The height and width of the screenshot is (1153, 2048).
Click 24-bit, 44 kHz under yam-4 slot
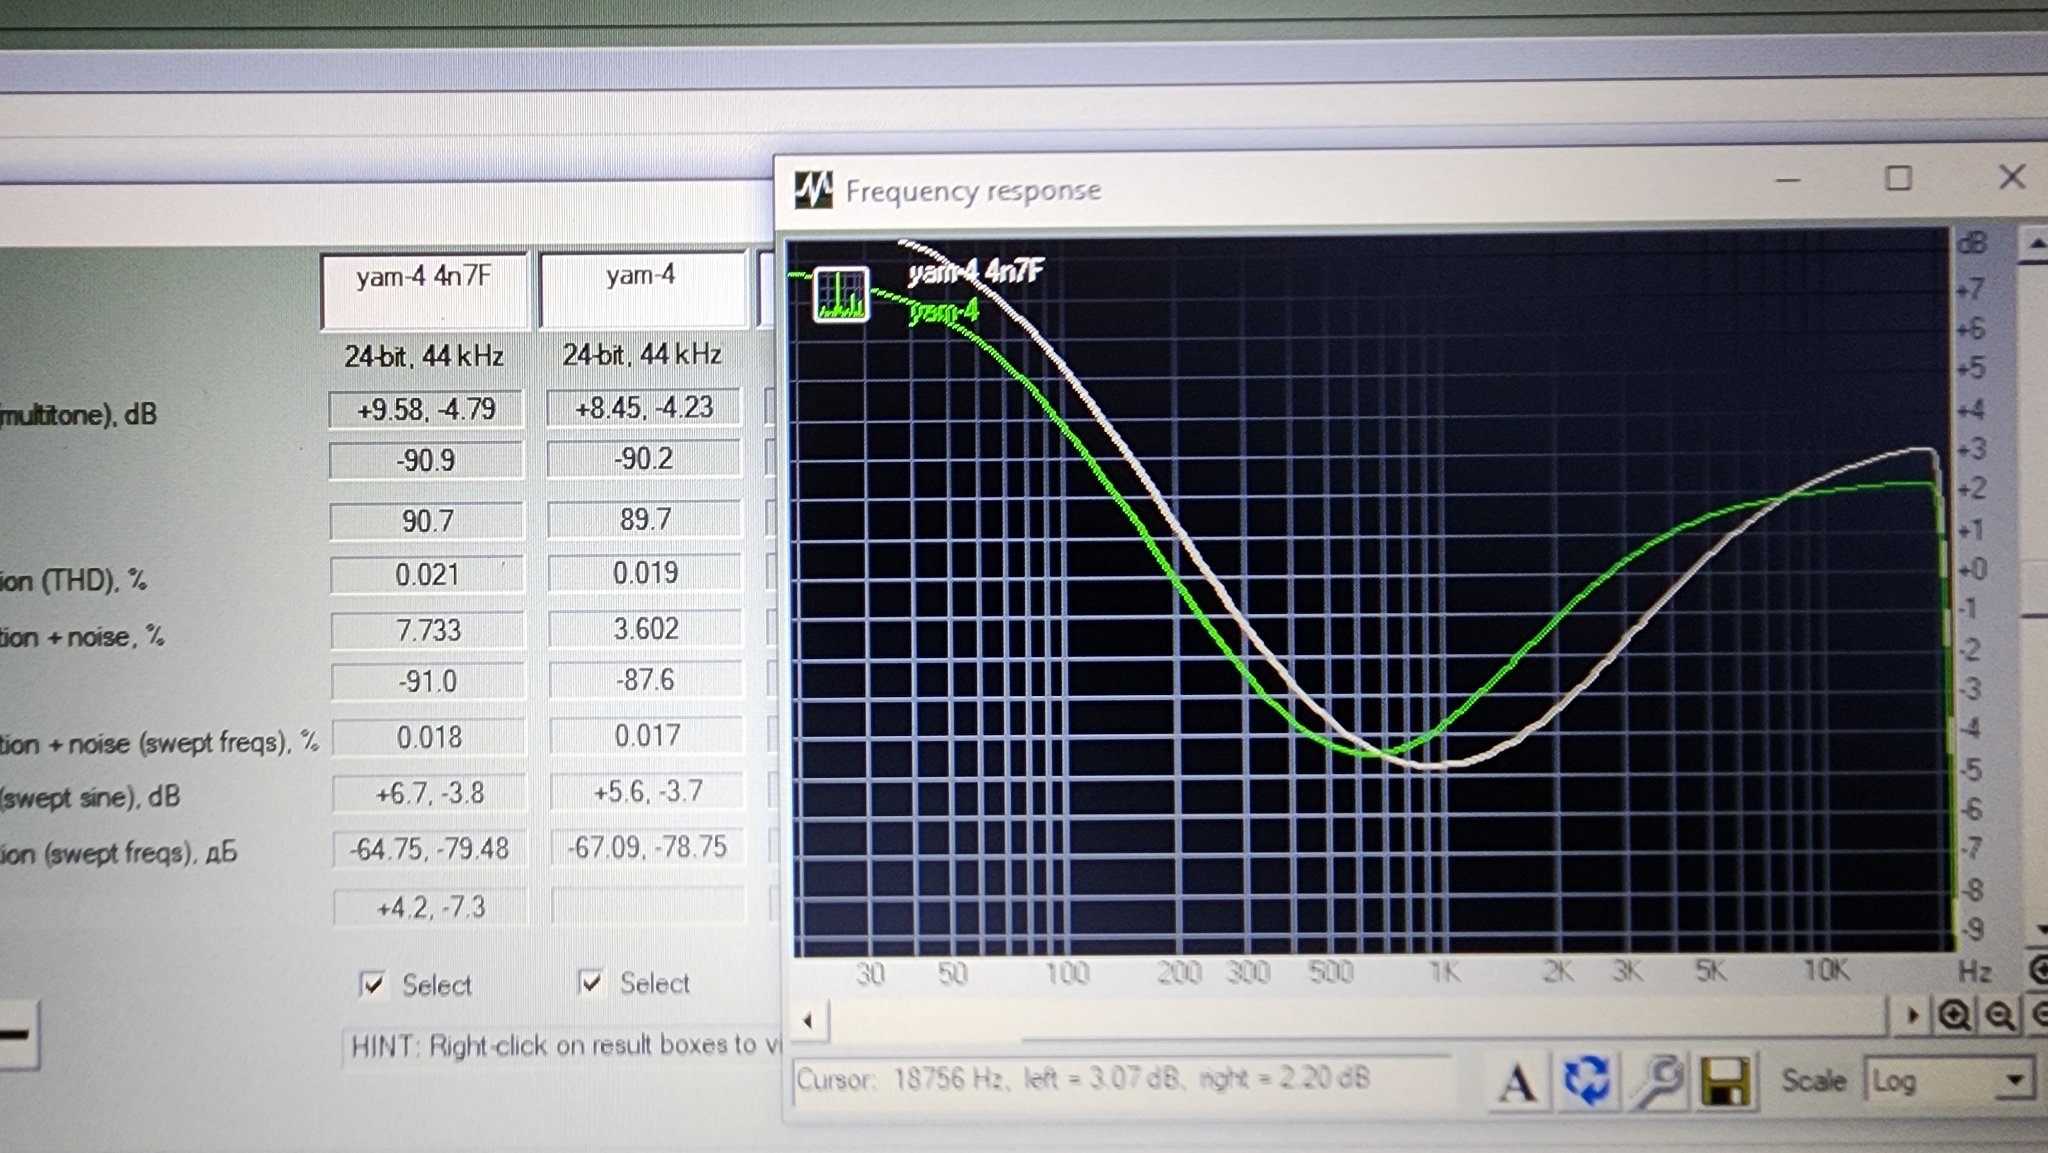[642, 355]
